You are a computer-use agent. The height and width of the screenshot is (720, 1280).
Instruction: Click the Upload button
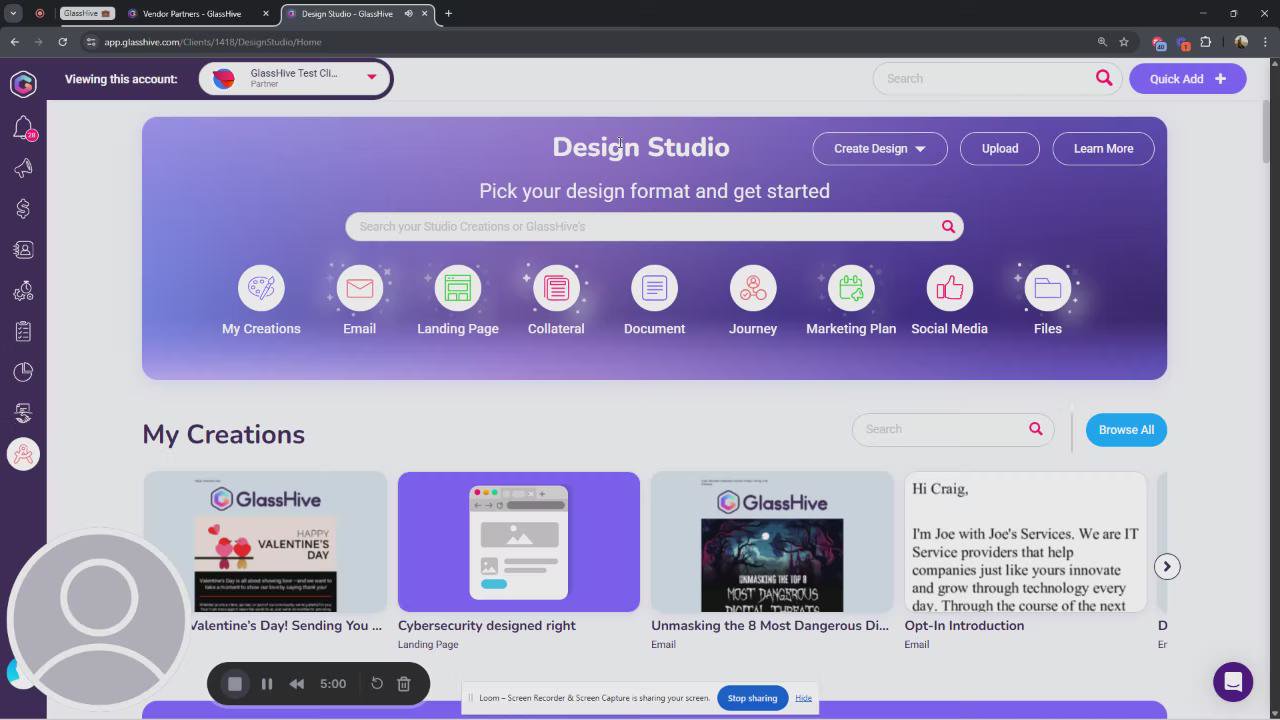pyautogui.click(x=1000, y=149)
